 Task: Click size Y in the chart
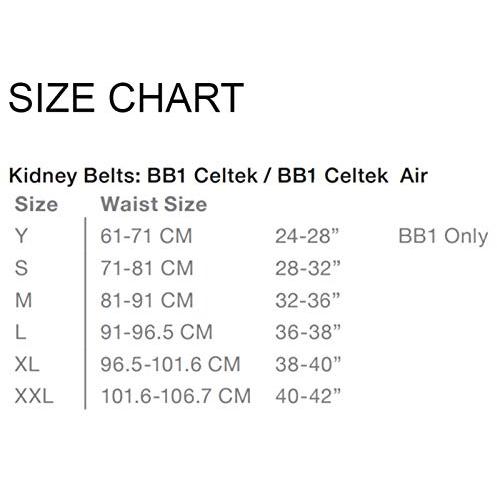[21, 236]
